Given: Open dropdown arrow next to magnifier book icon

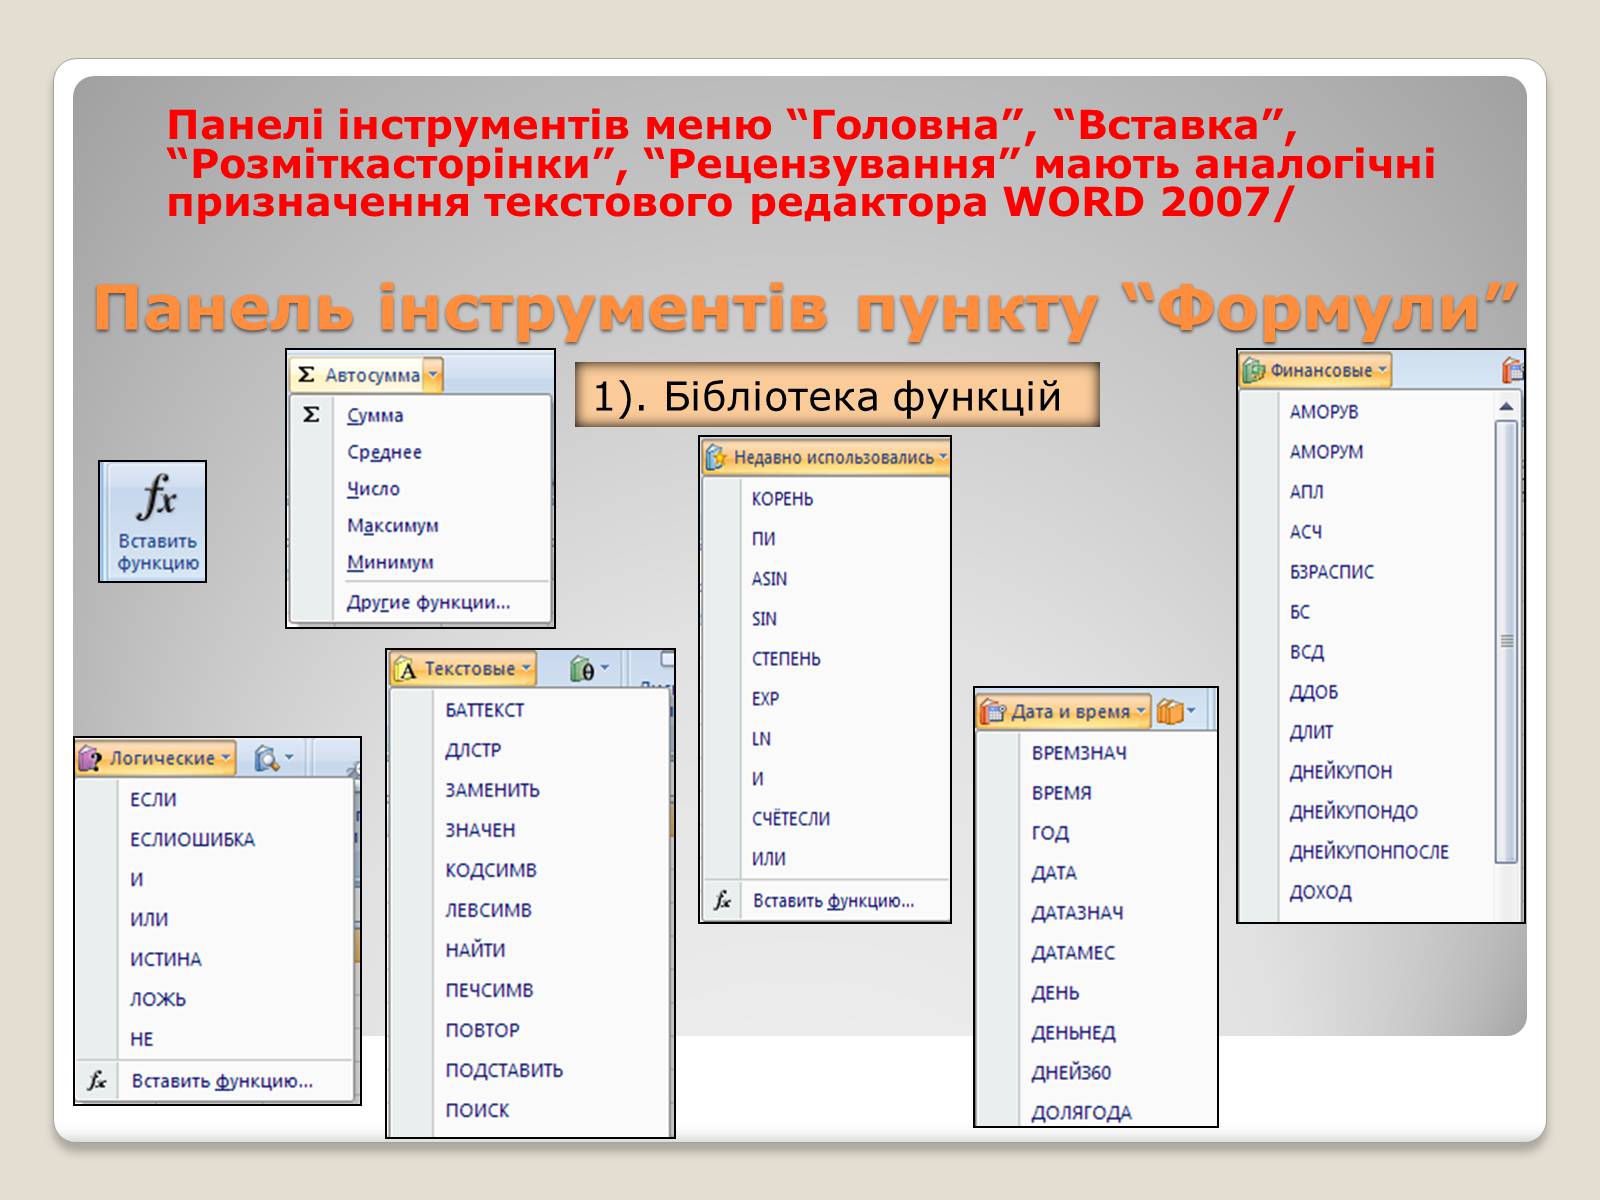Looking at the screenshot, I should [289, 757].
